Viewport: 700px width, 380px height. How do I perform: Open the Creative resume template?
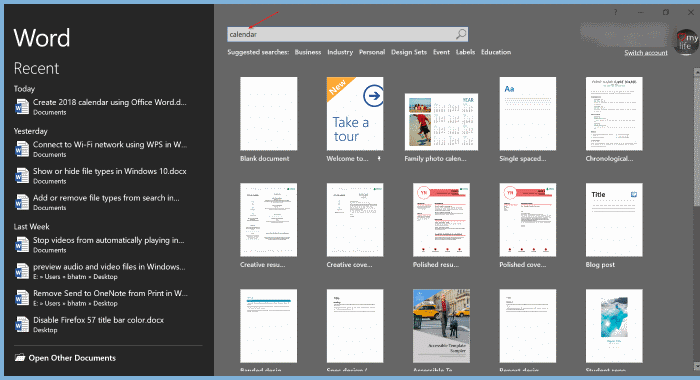coord(268,220)
